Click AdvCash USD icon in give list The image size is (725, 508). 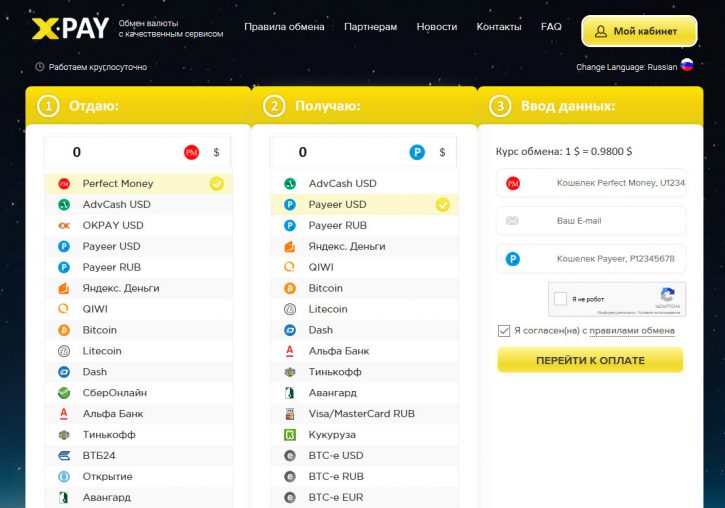click(64, 205)
